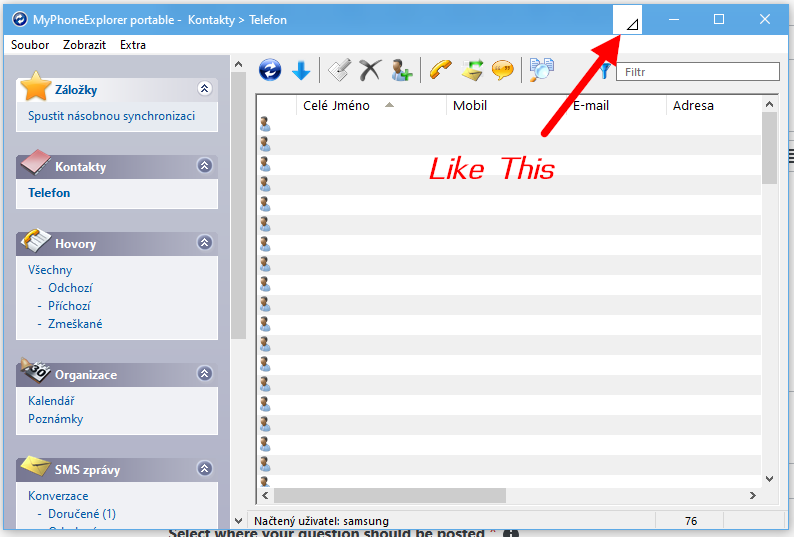Click the contact list scroll-down arrow
The height and width of the screenshot is (537, 794).
[x=770, y=479]
